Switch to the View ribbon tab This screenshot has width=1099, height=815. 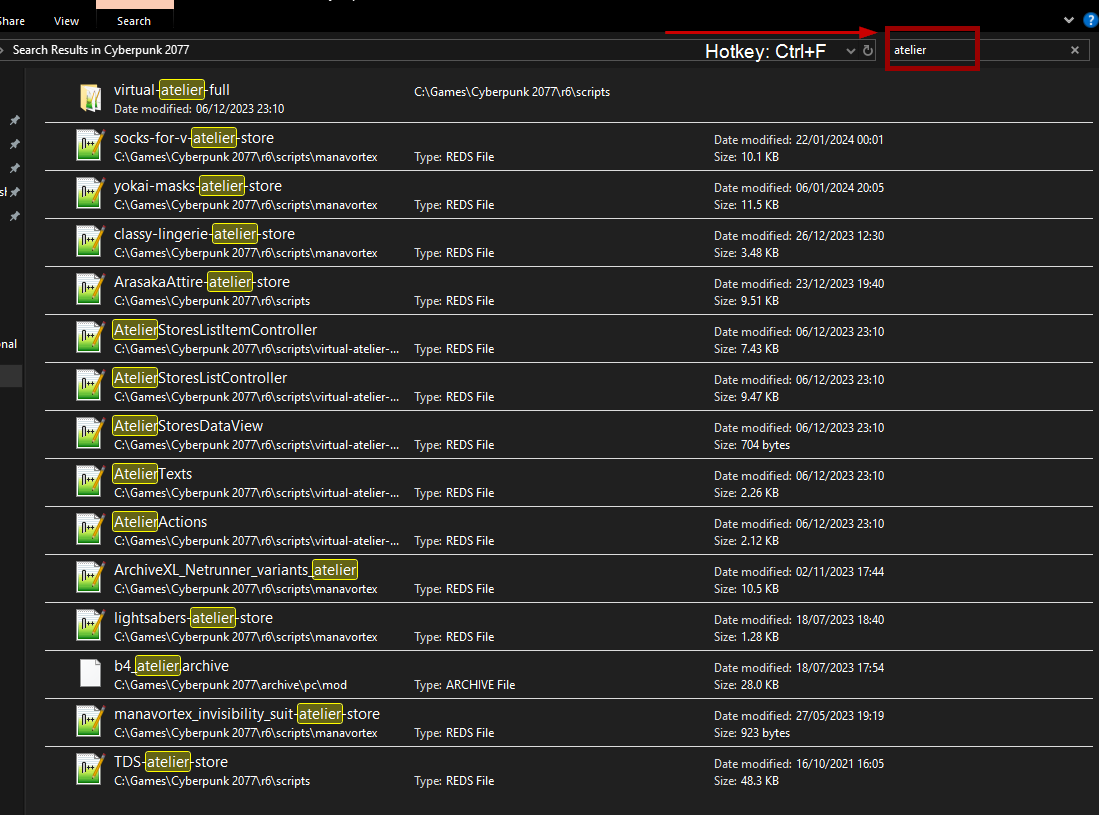click(x=67, y=21)
